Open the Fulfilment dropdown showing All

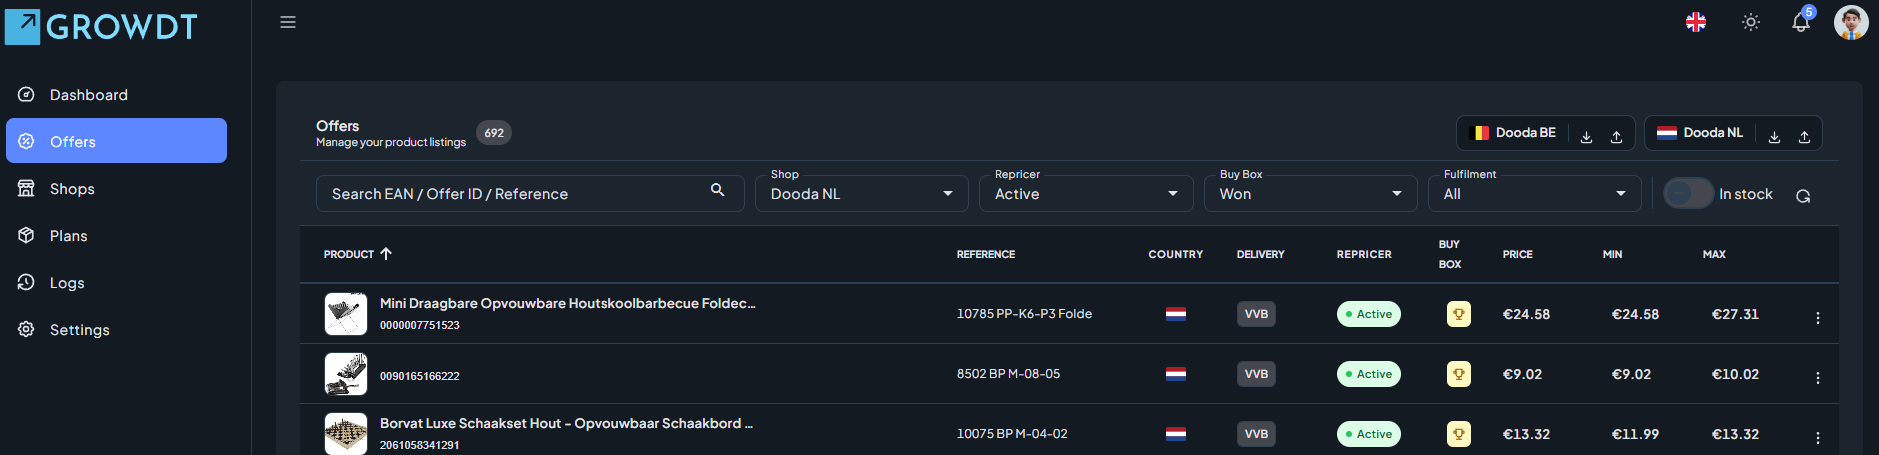(x=1534, y=194)
